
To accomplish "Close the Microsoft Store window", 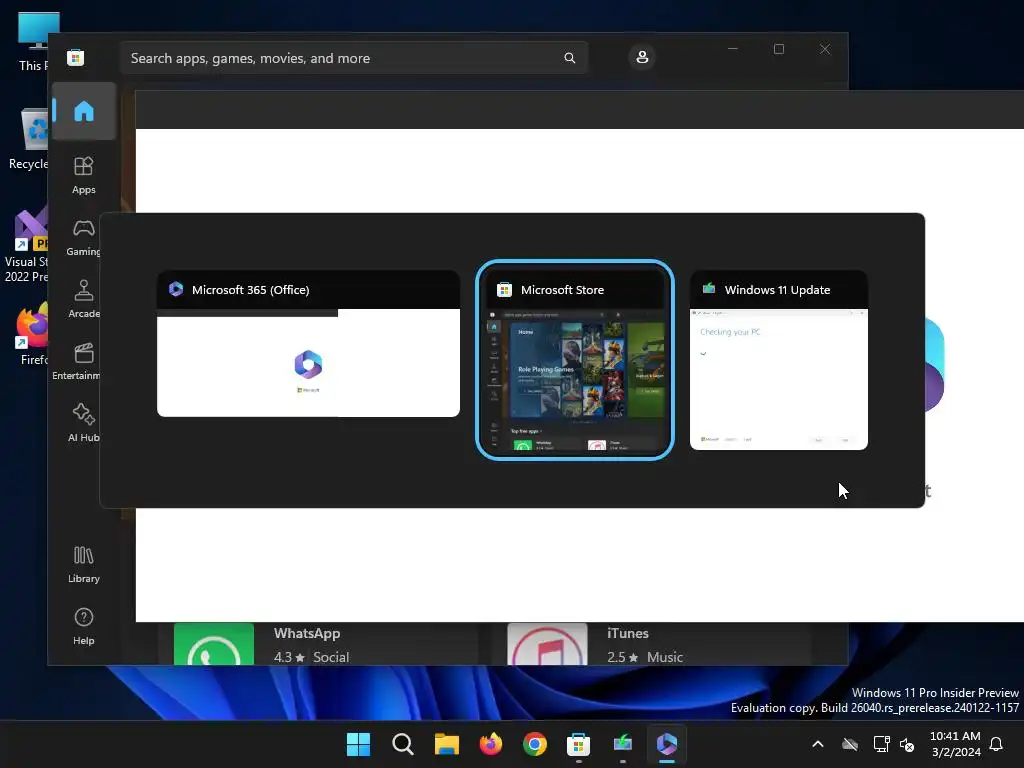I will tap(825, 49).
